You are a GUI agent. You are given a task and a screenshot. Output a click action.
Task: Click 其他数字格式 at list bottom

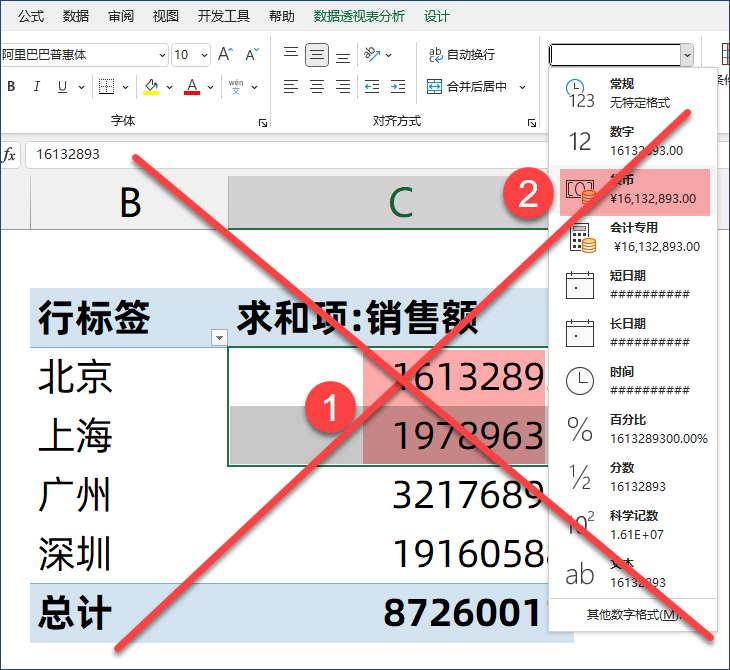(633, 614)
